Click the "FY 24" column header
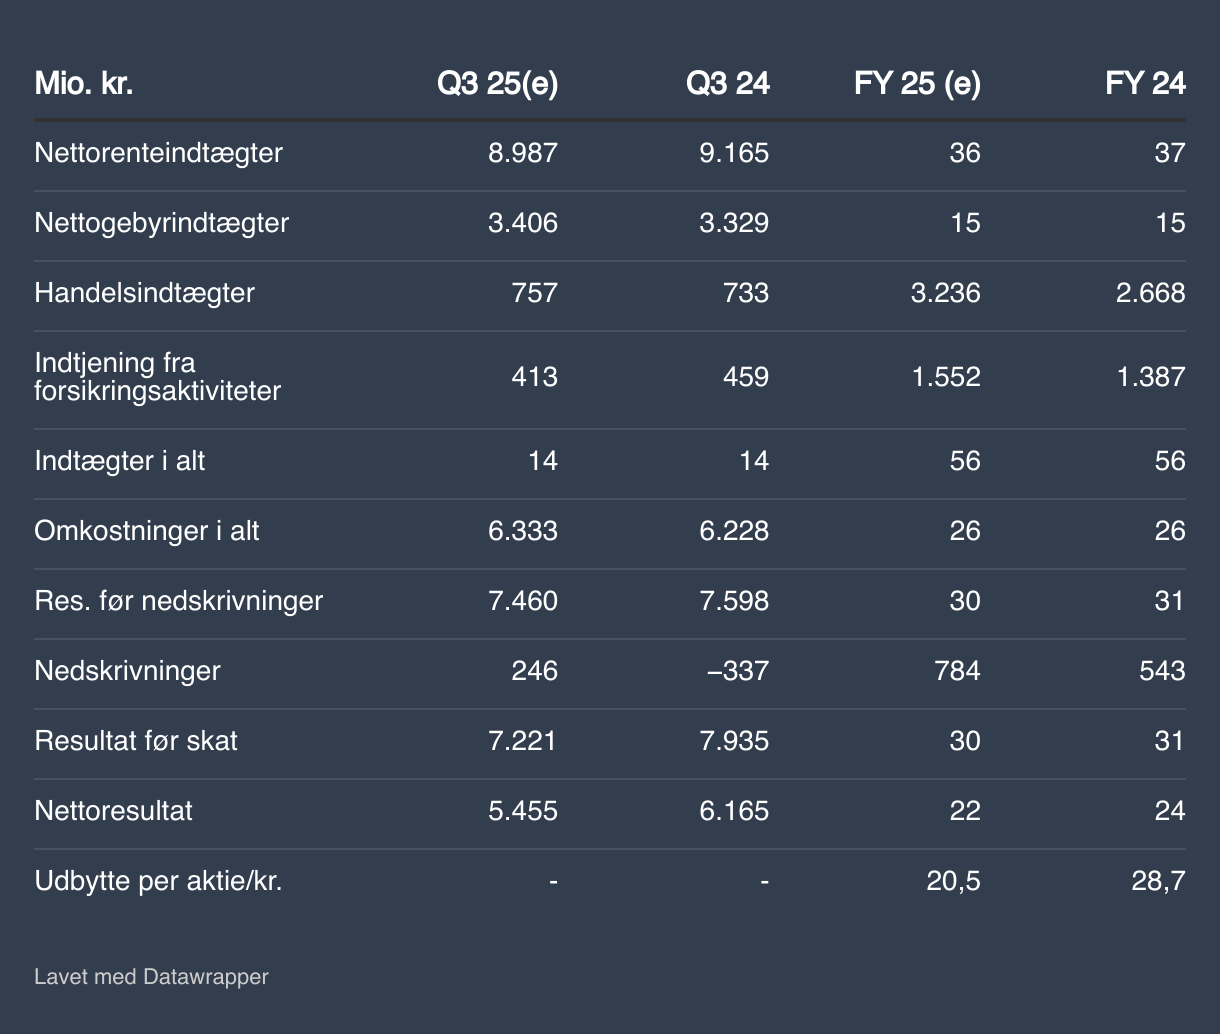Screen dimensions: 1220x1034 point(1145,84)
